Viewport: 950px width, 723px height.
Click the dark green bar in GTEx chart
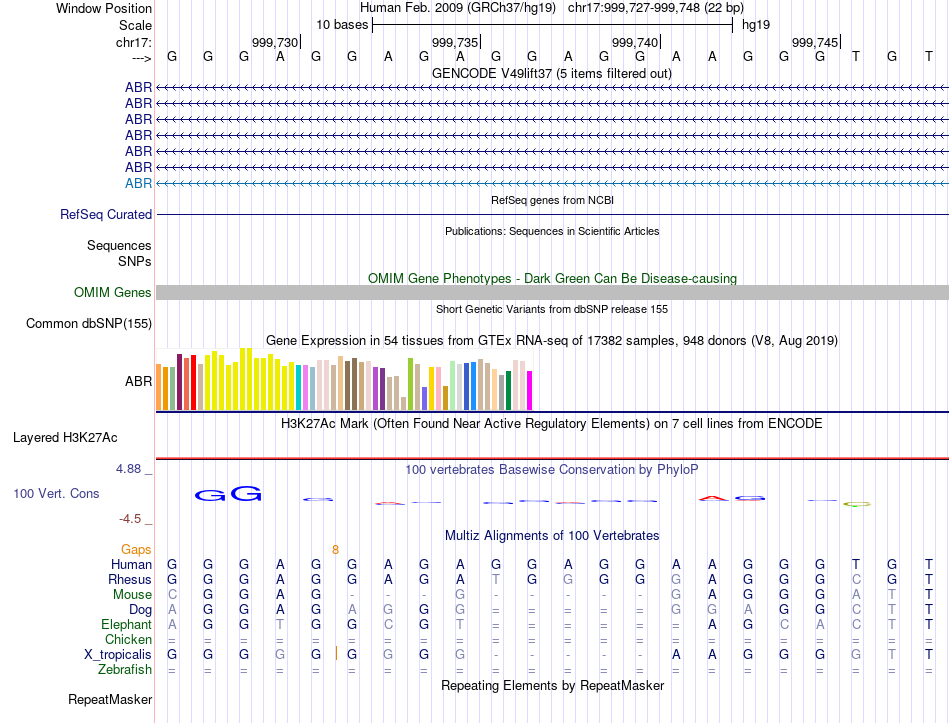[x=508, y=391]
